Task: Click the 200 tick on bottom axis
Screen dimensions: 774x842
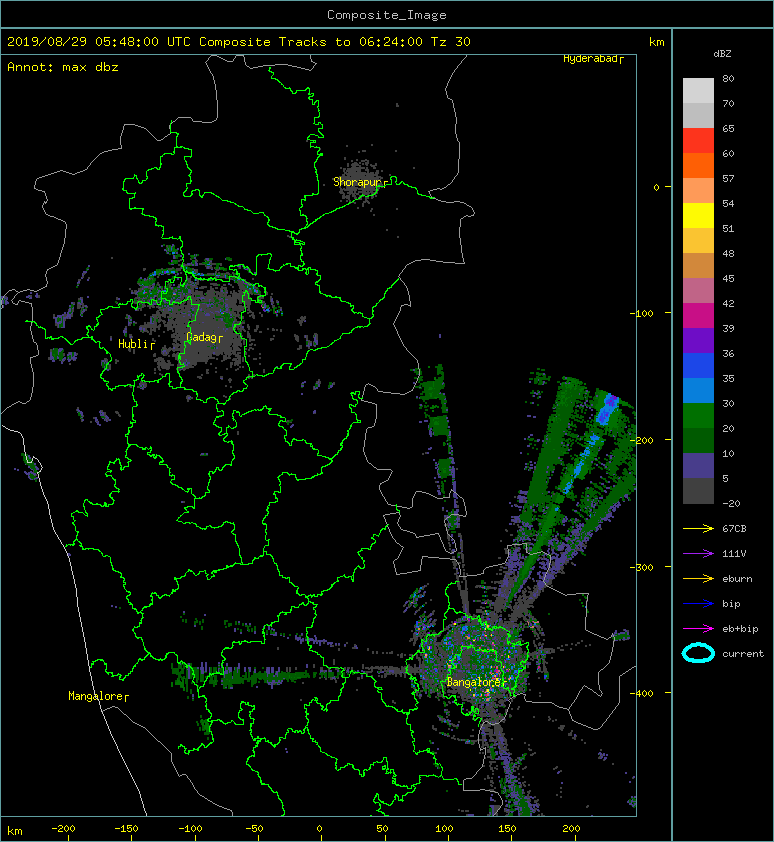Action: tap(571, 829)
